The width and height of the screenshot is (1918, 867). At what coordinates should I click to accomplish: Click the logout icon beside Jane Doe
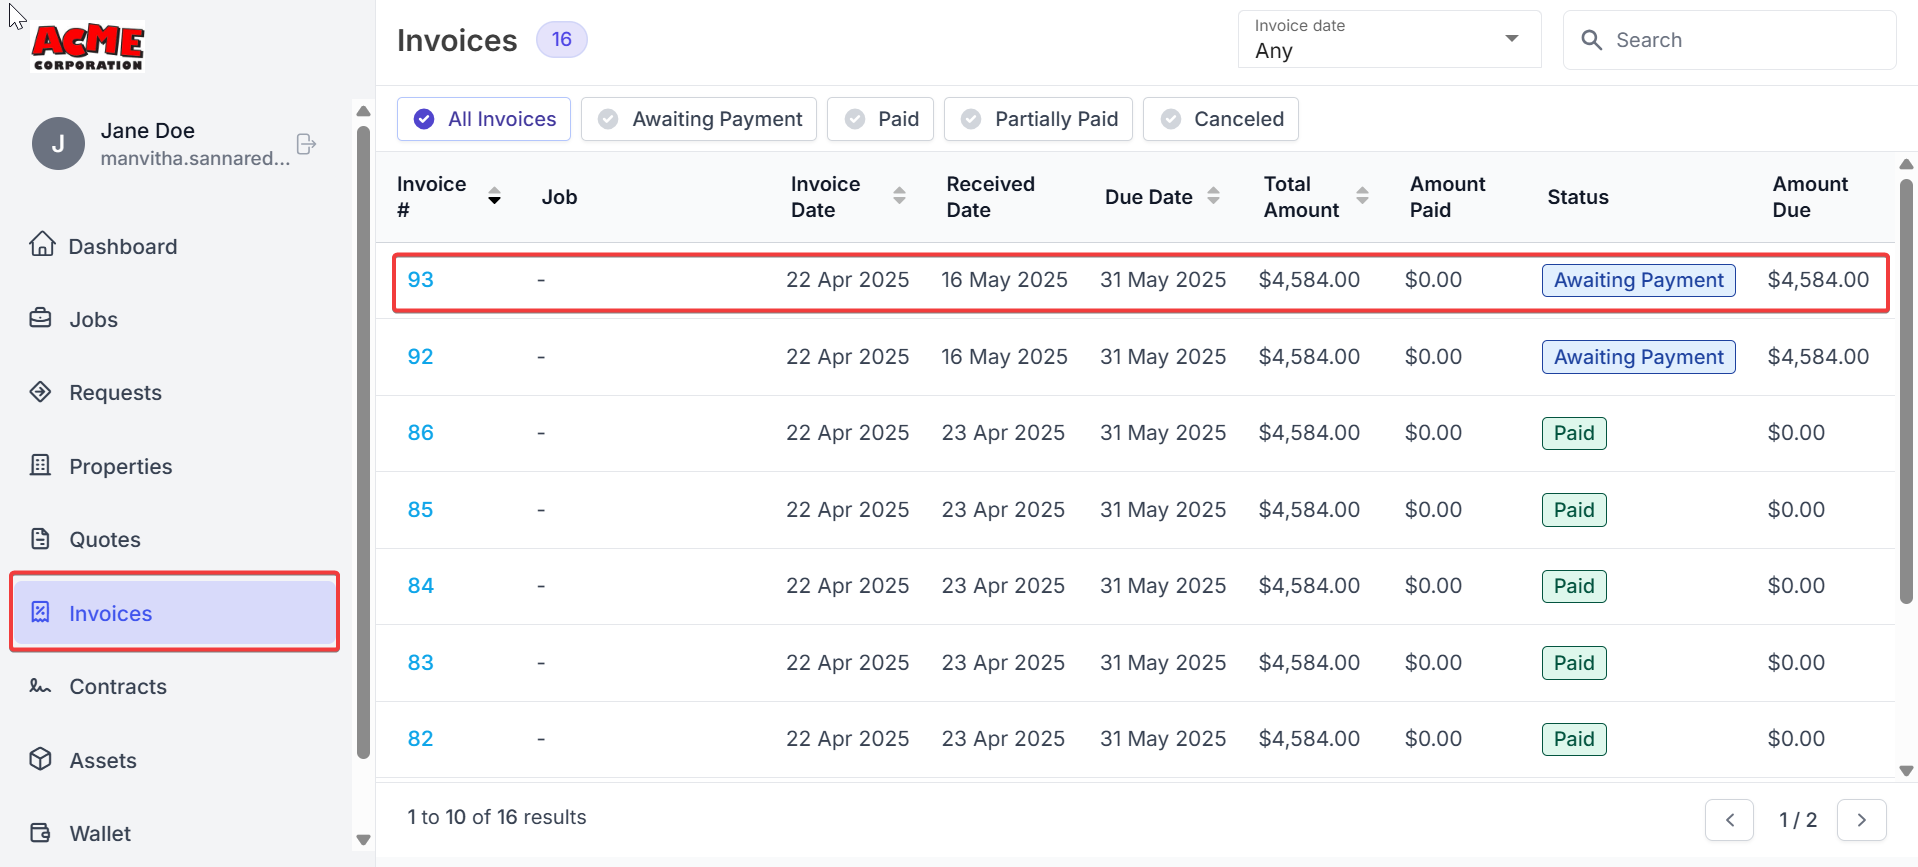coord(306,144)
